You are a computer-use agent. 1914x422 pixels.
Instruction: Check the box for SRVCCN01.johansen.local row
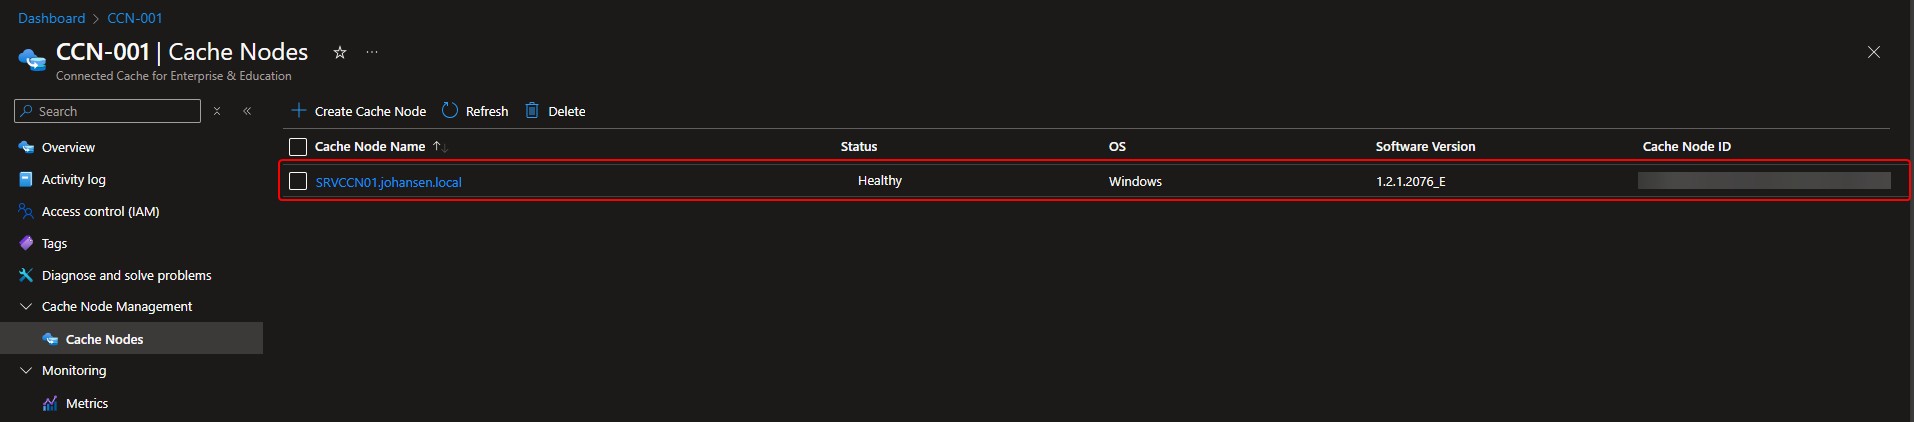tap(297, 181)
